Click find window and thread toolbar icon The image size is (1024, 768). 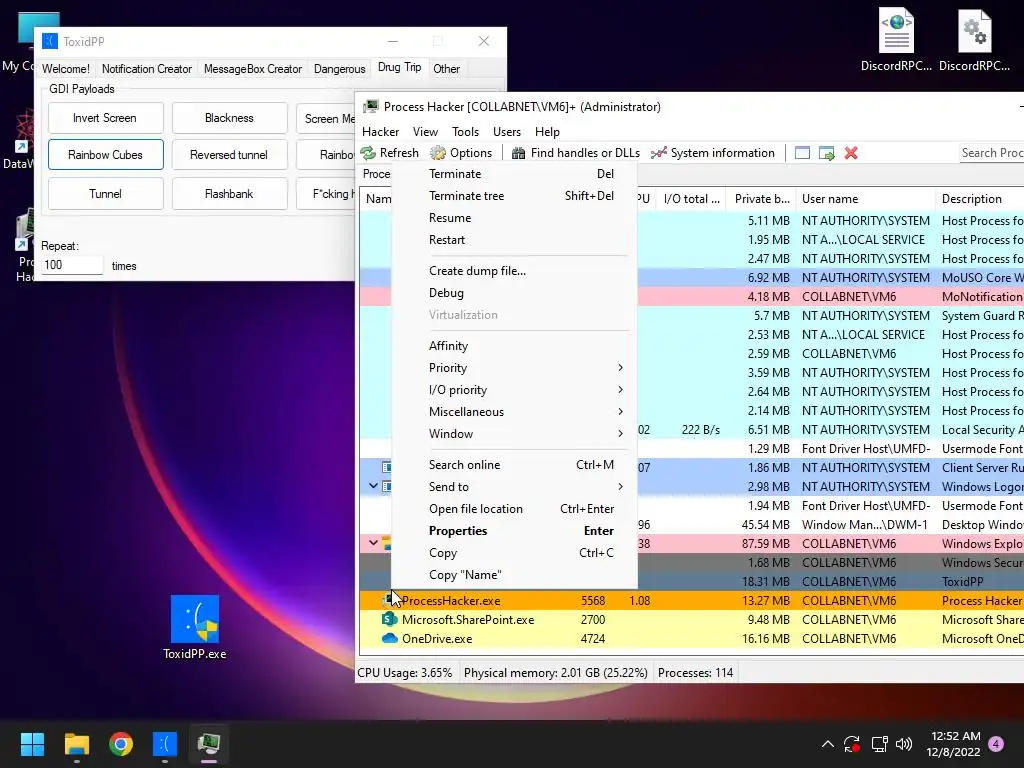827,153
